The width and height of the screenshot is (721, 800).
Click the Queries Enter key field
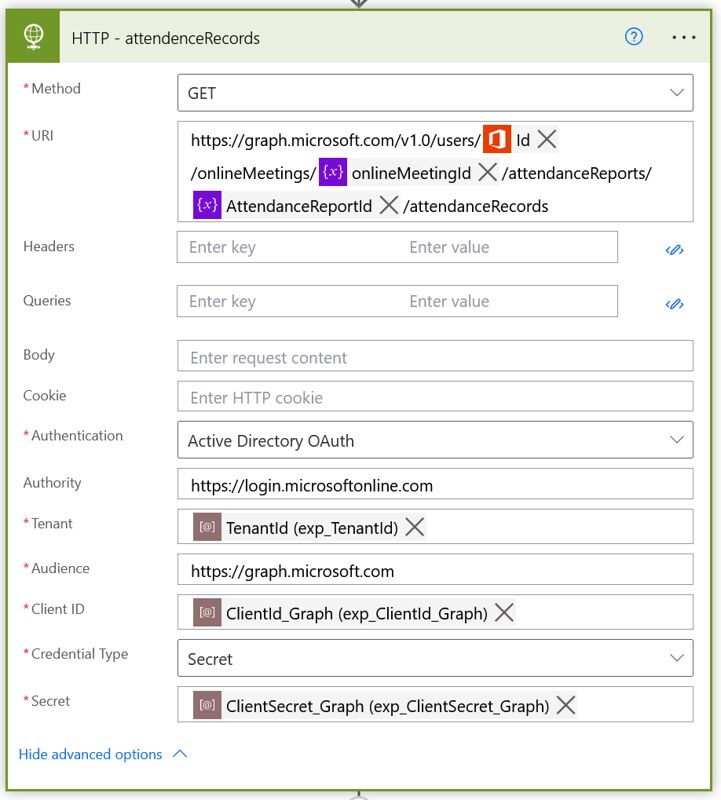pos(288,301)
